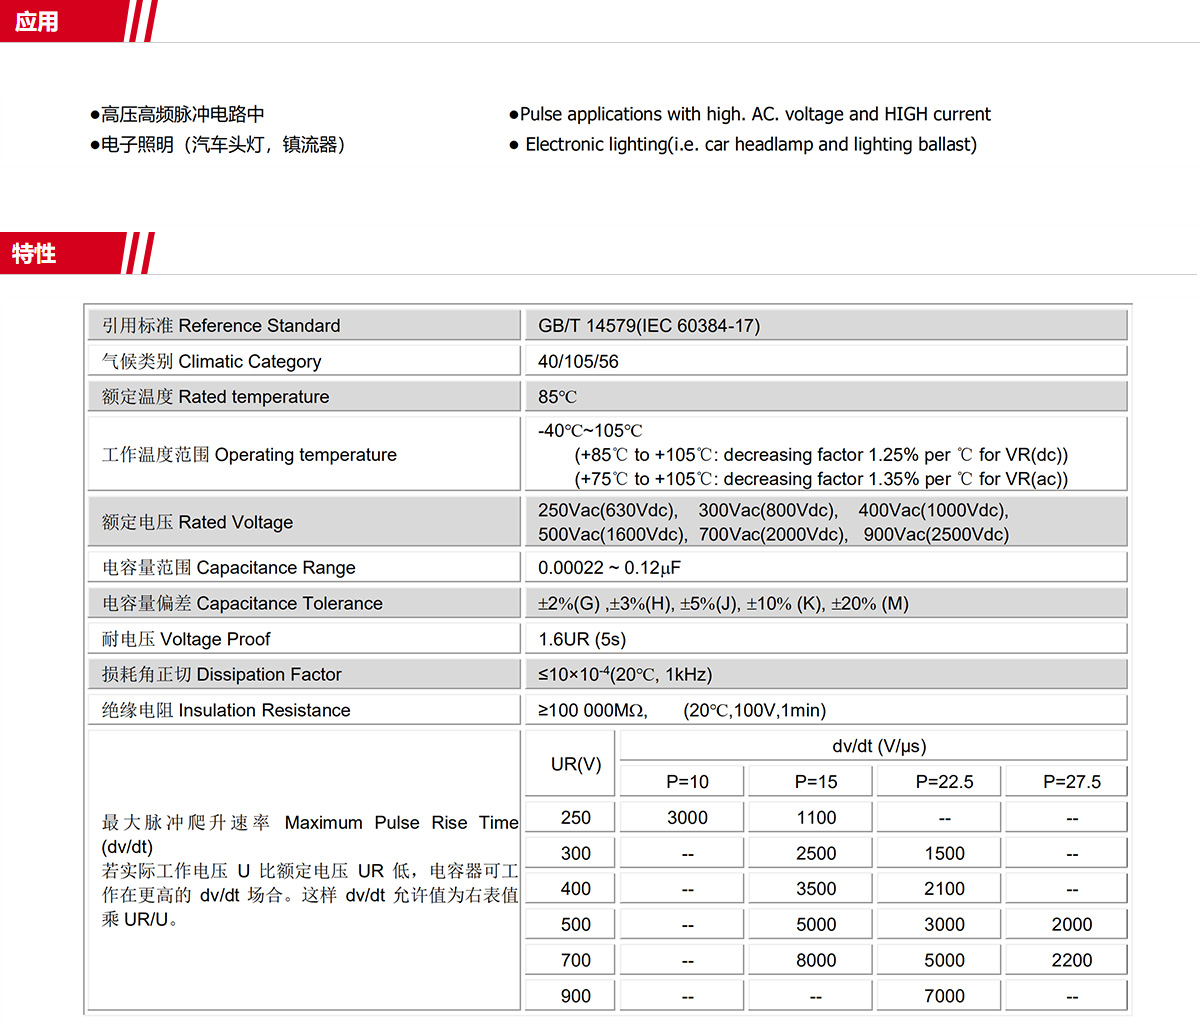Select the 700Vac(2000Vdc) voltage entry

(x=773, y=534)
